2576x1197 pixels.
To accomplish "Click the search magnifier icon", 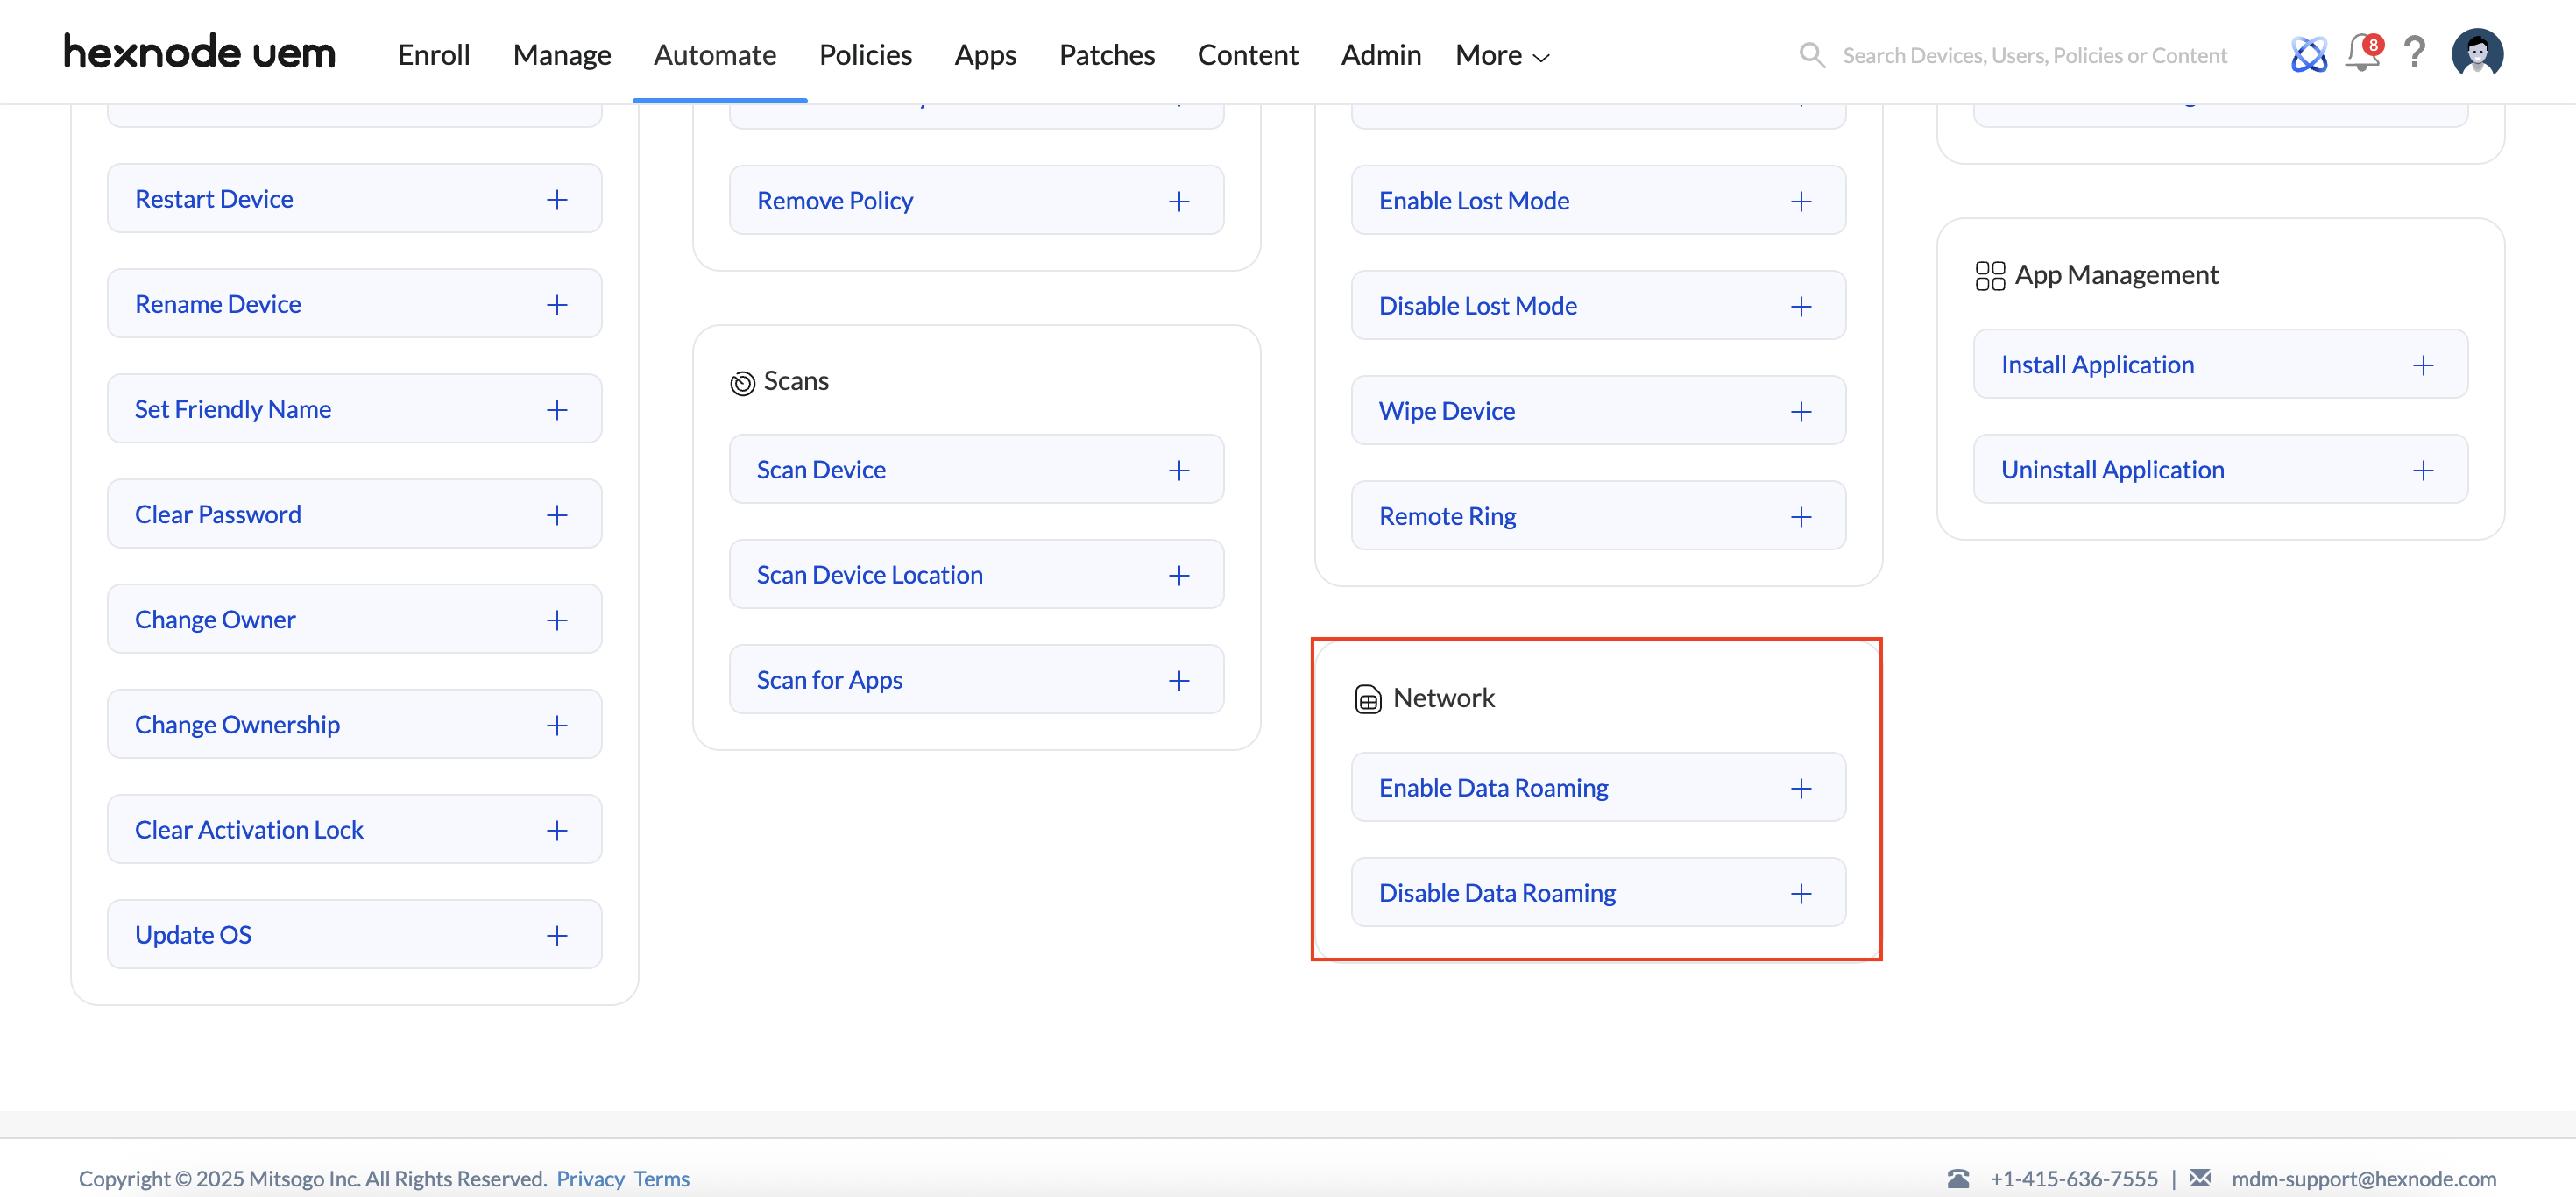I will pos(1811,55).
